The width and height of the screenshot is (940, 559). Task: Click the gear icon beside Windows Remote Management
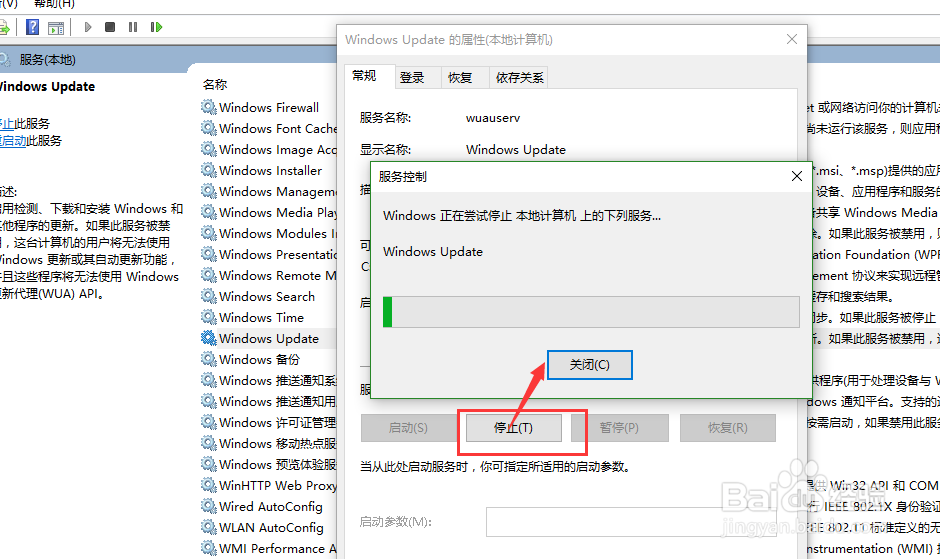click(x=209, y=275)
